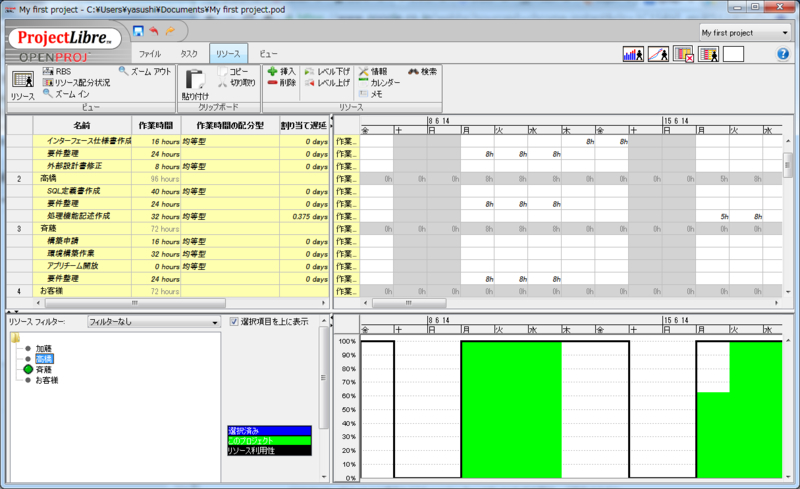Select 高橋 in the resource tree

point(44,359)
